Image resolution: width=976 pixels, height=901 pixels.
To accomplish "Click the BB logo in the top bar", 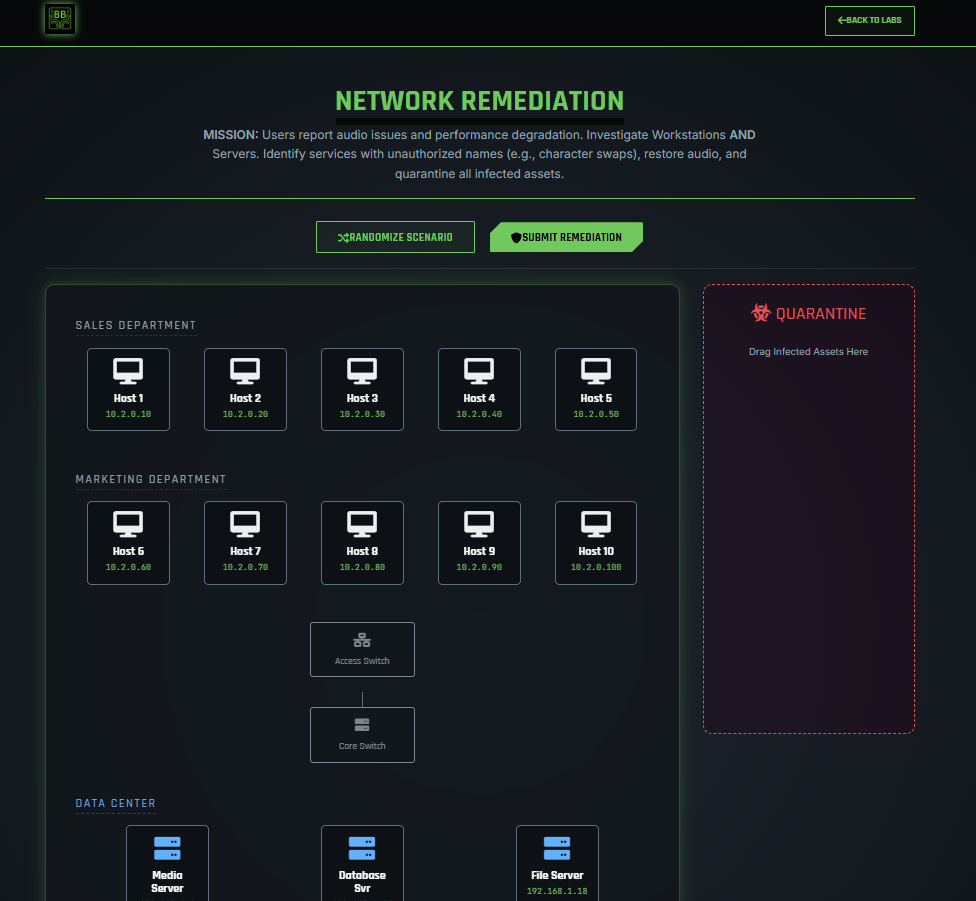I will coord(59,20).
